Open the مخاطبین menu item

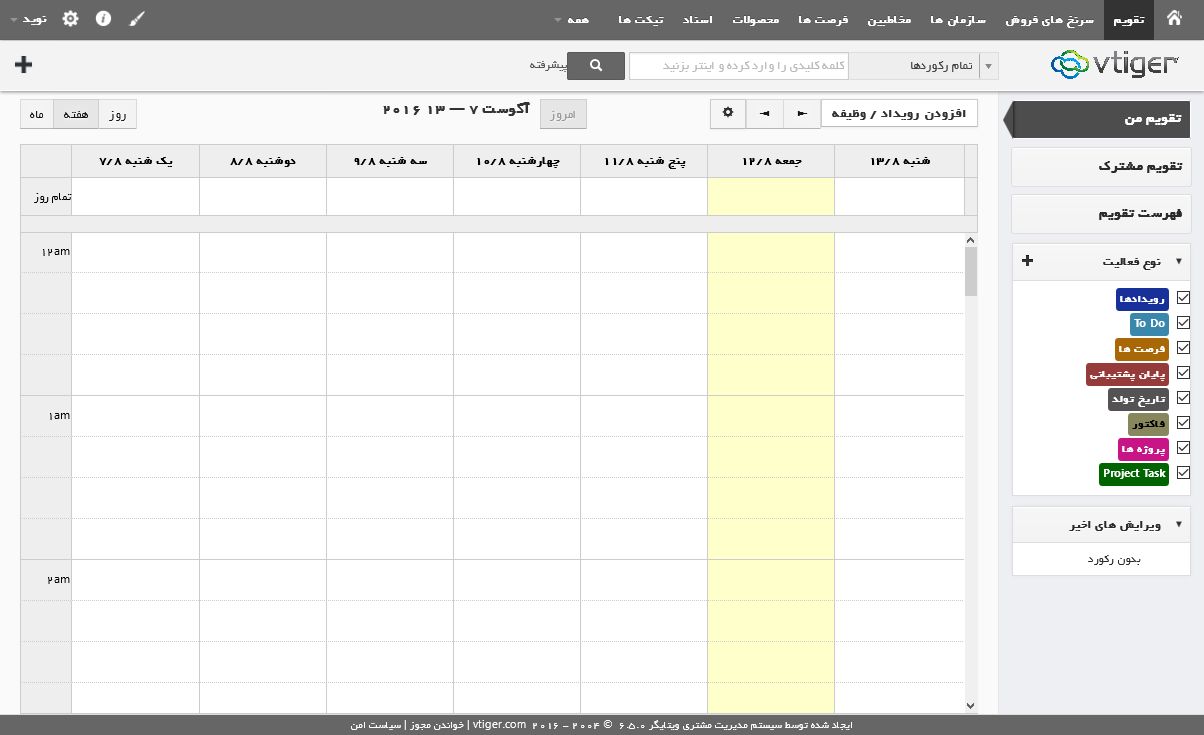point(888,20)
